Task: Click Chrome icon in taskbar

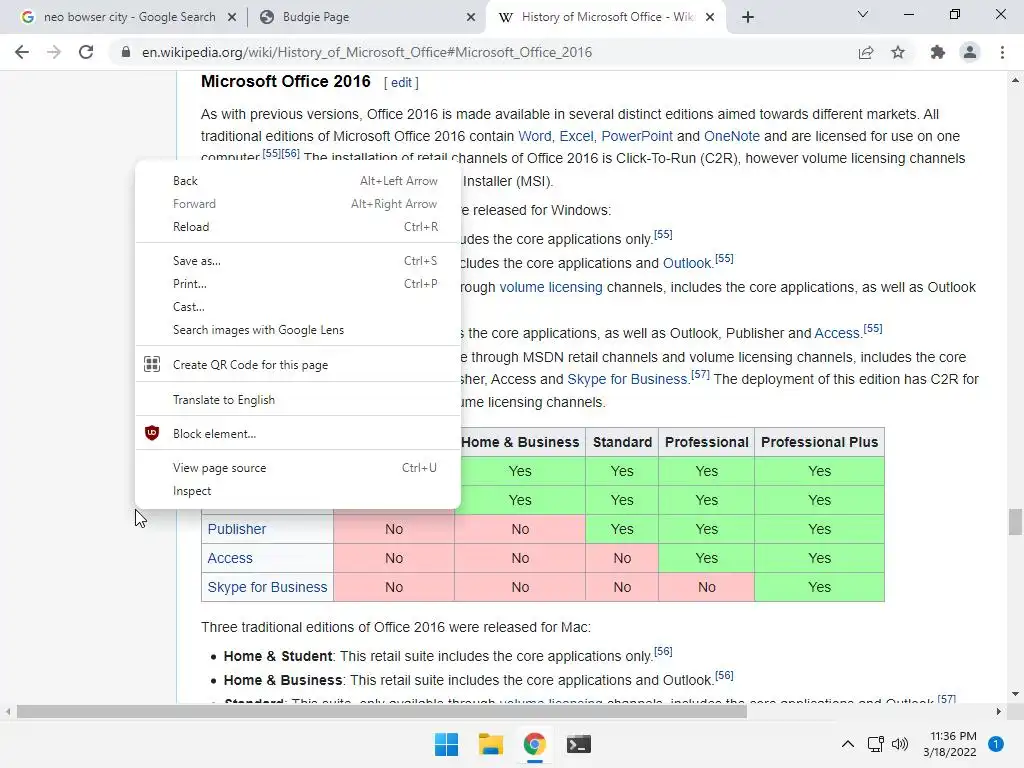Action: click(x=534, y=744)
